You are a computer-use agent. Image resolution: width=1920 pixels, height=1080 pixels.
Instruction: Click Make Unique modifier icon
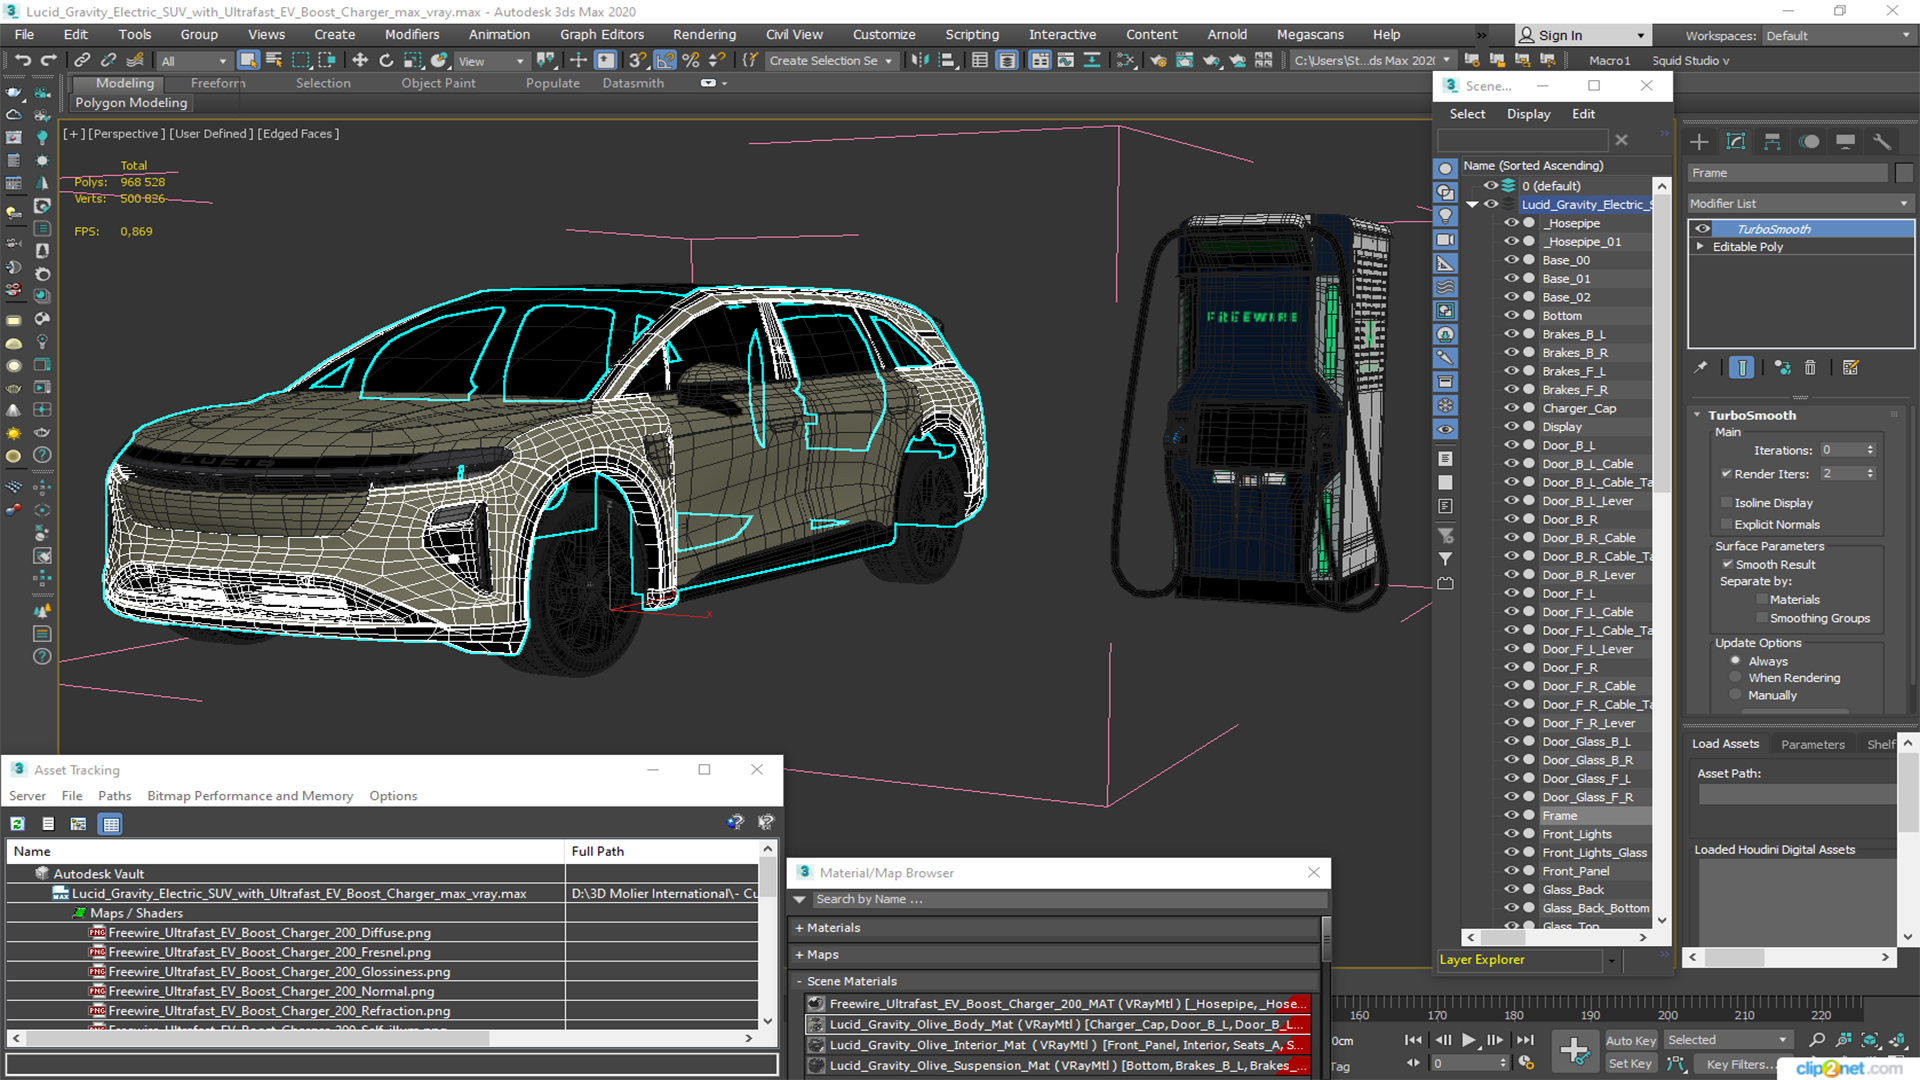coord(1782,368)
